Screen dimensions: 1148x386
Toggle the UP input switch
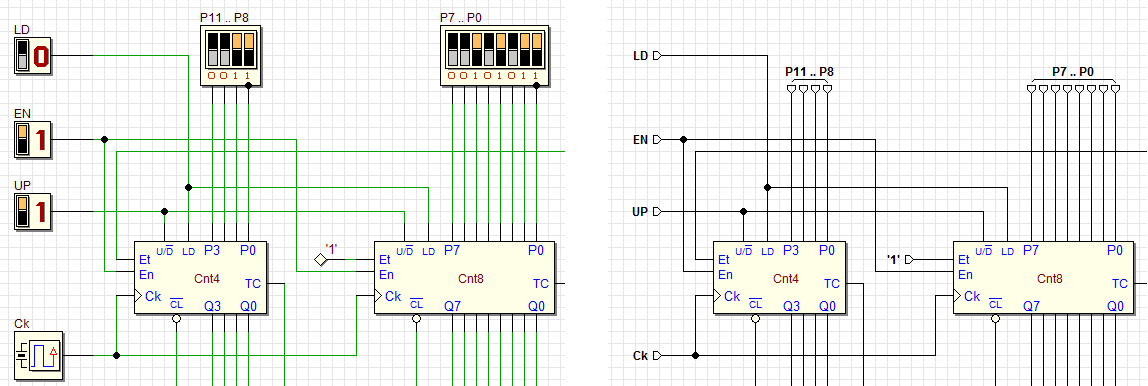point(23,212)
